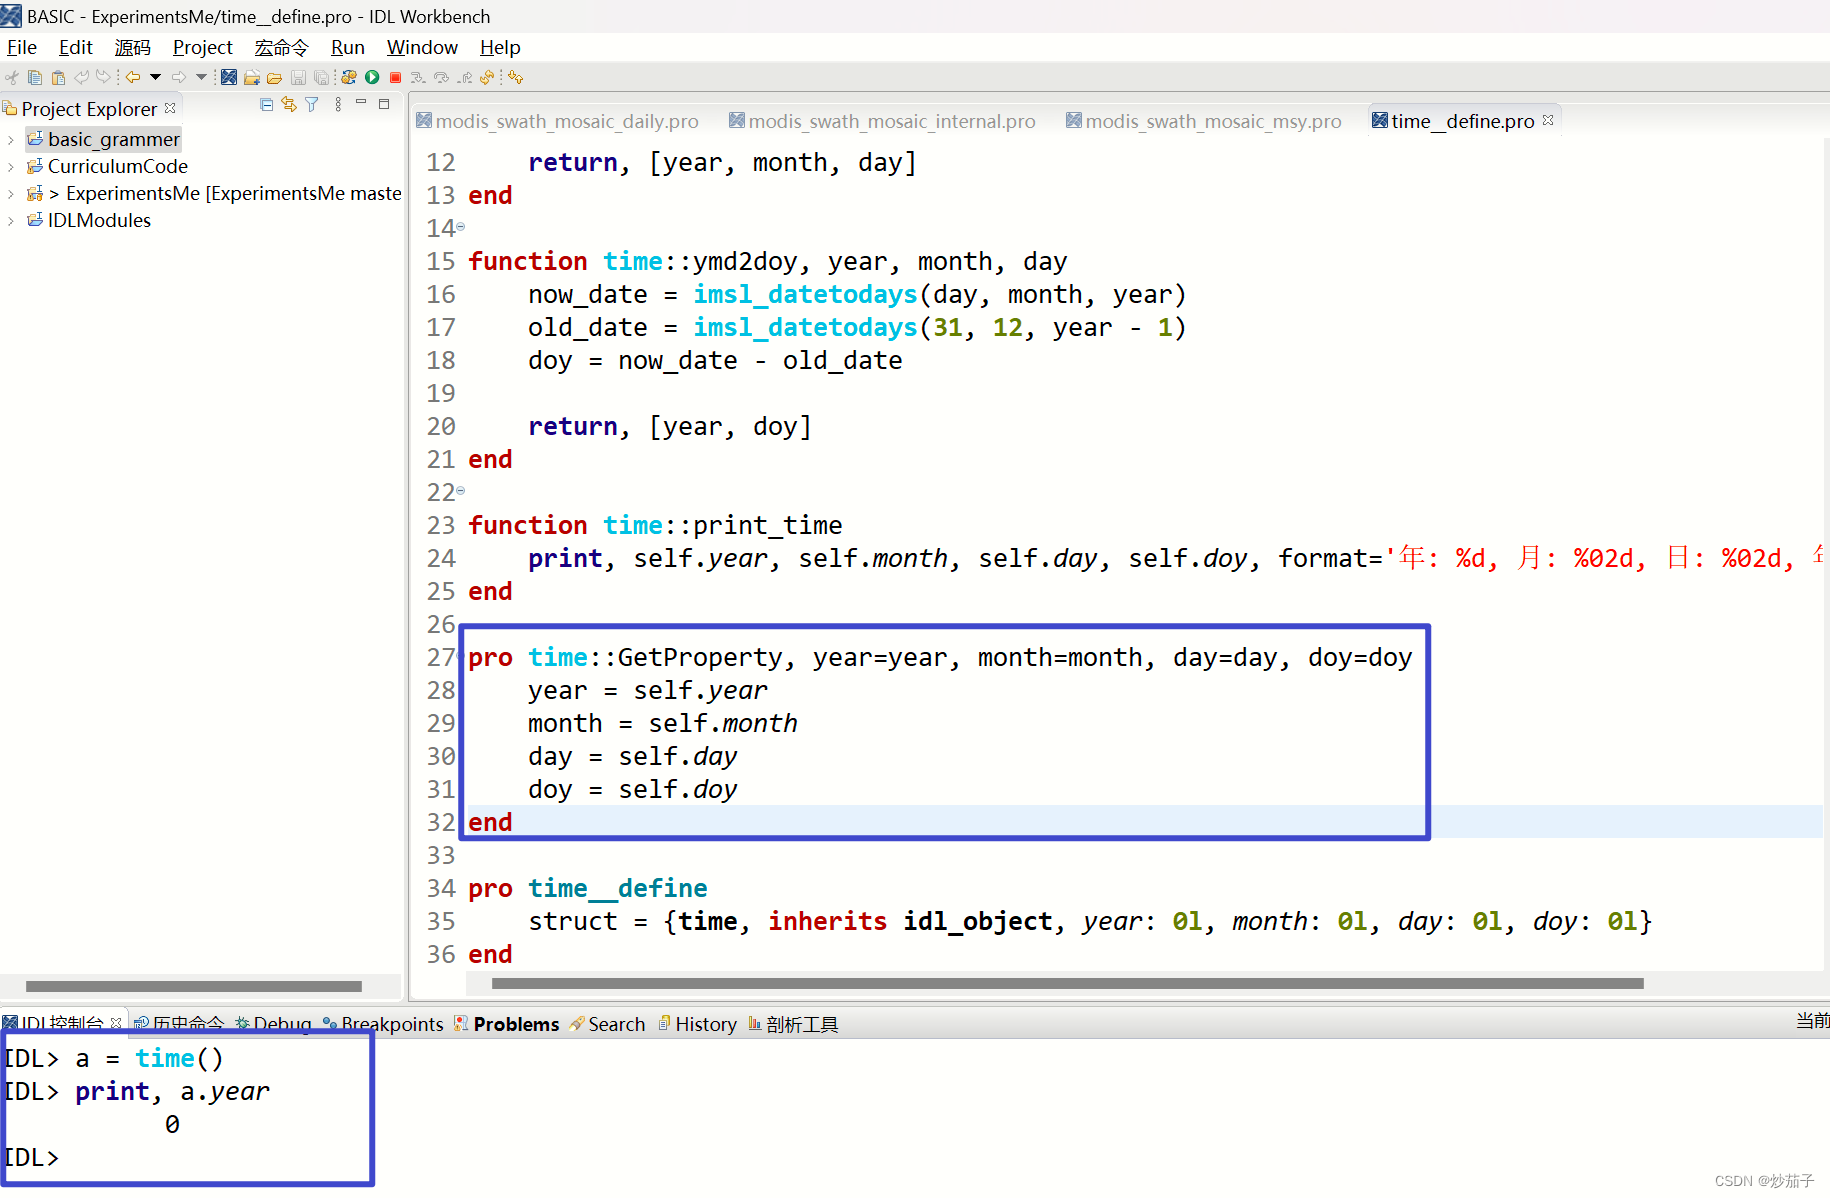Click the Save disk toolbar icon

(x=298, y=77)
